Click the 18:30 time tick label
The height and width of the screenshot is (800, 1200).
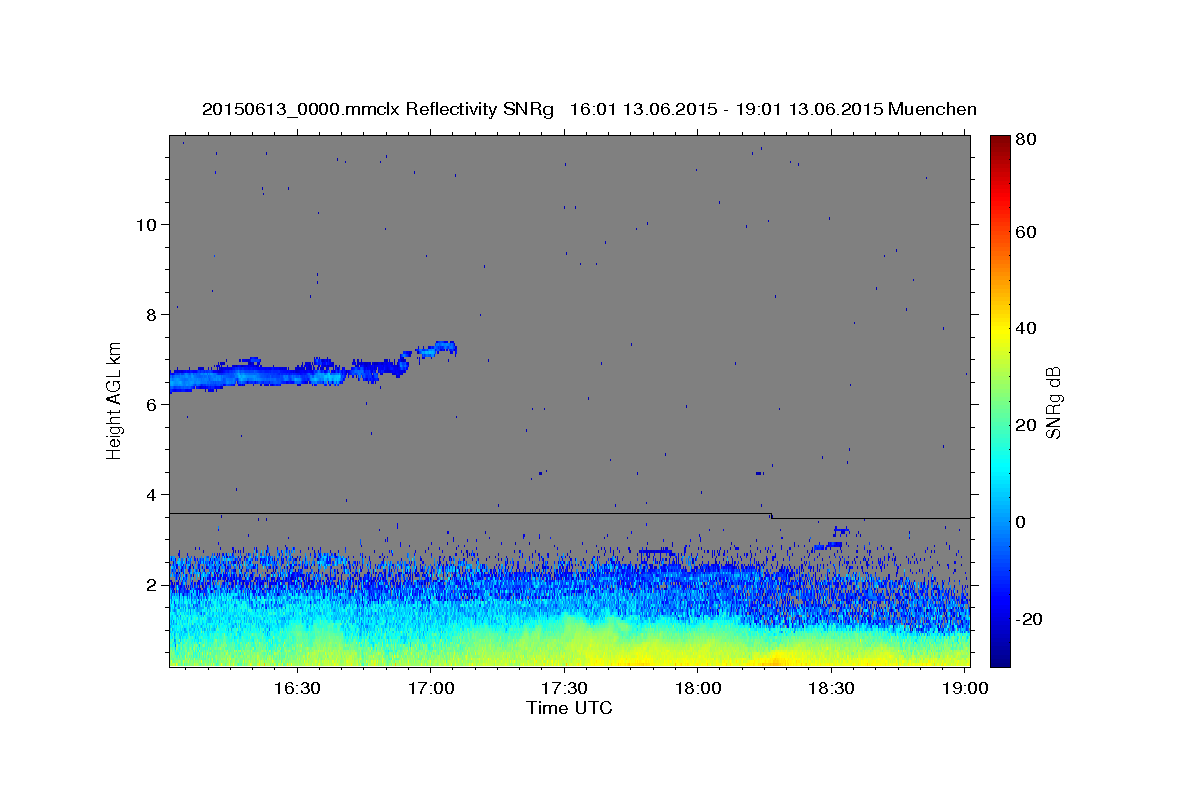[831, 689]
